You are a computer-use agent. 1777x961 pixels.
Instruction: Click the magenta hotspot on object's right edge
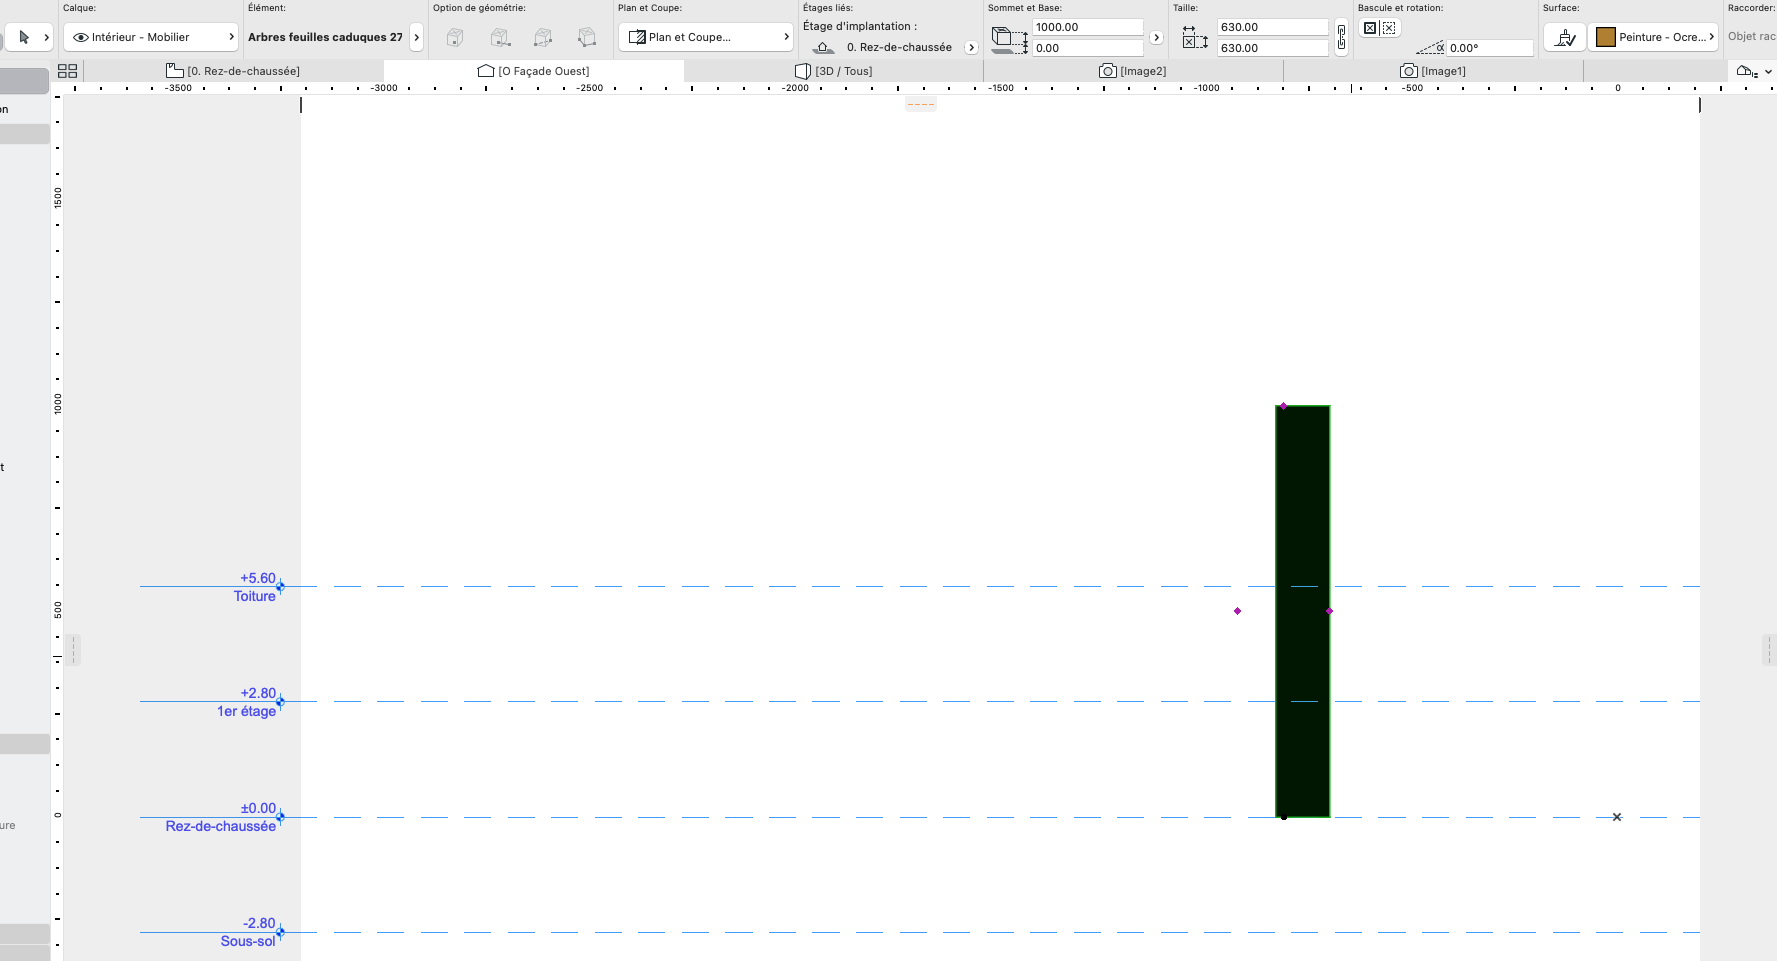(1329, 611)
